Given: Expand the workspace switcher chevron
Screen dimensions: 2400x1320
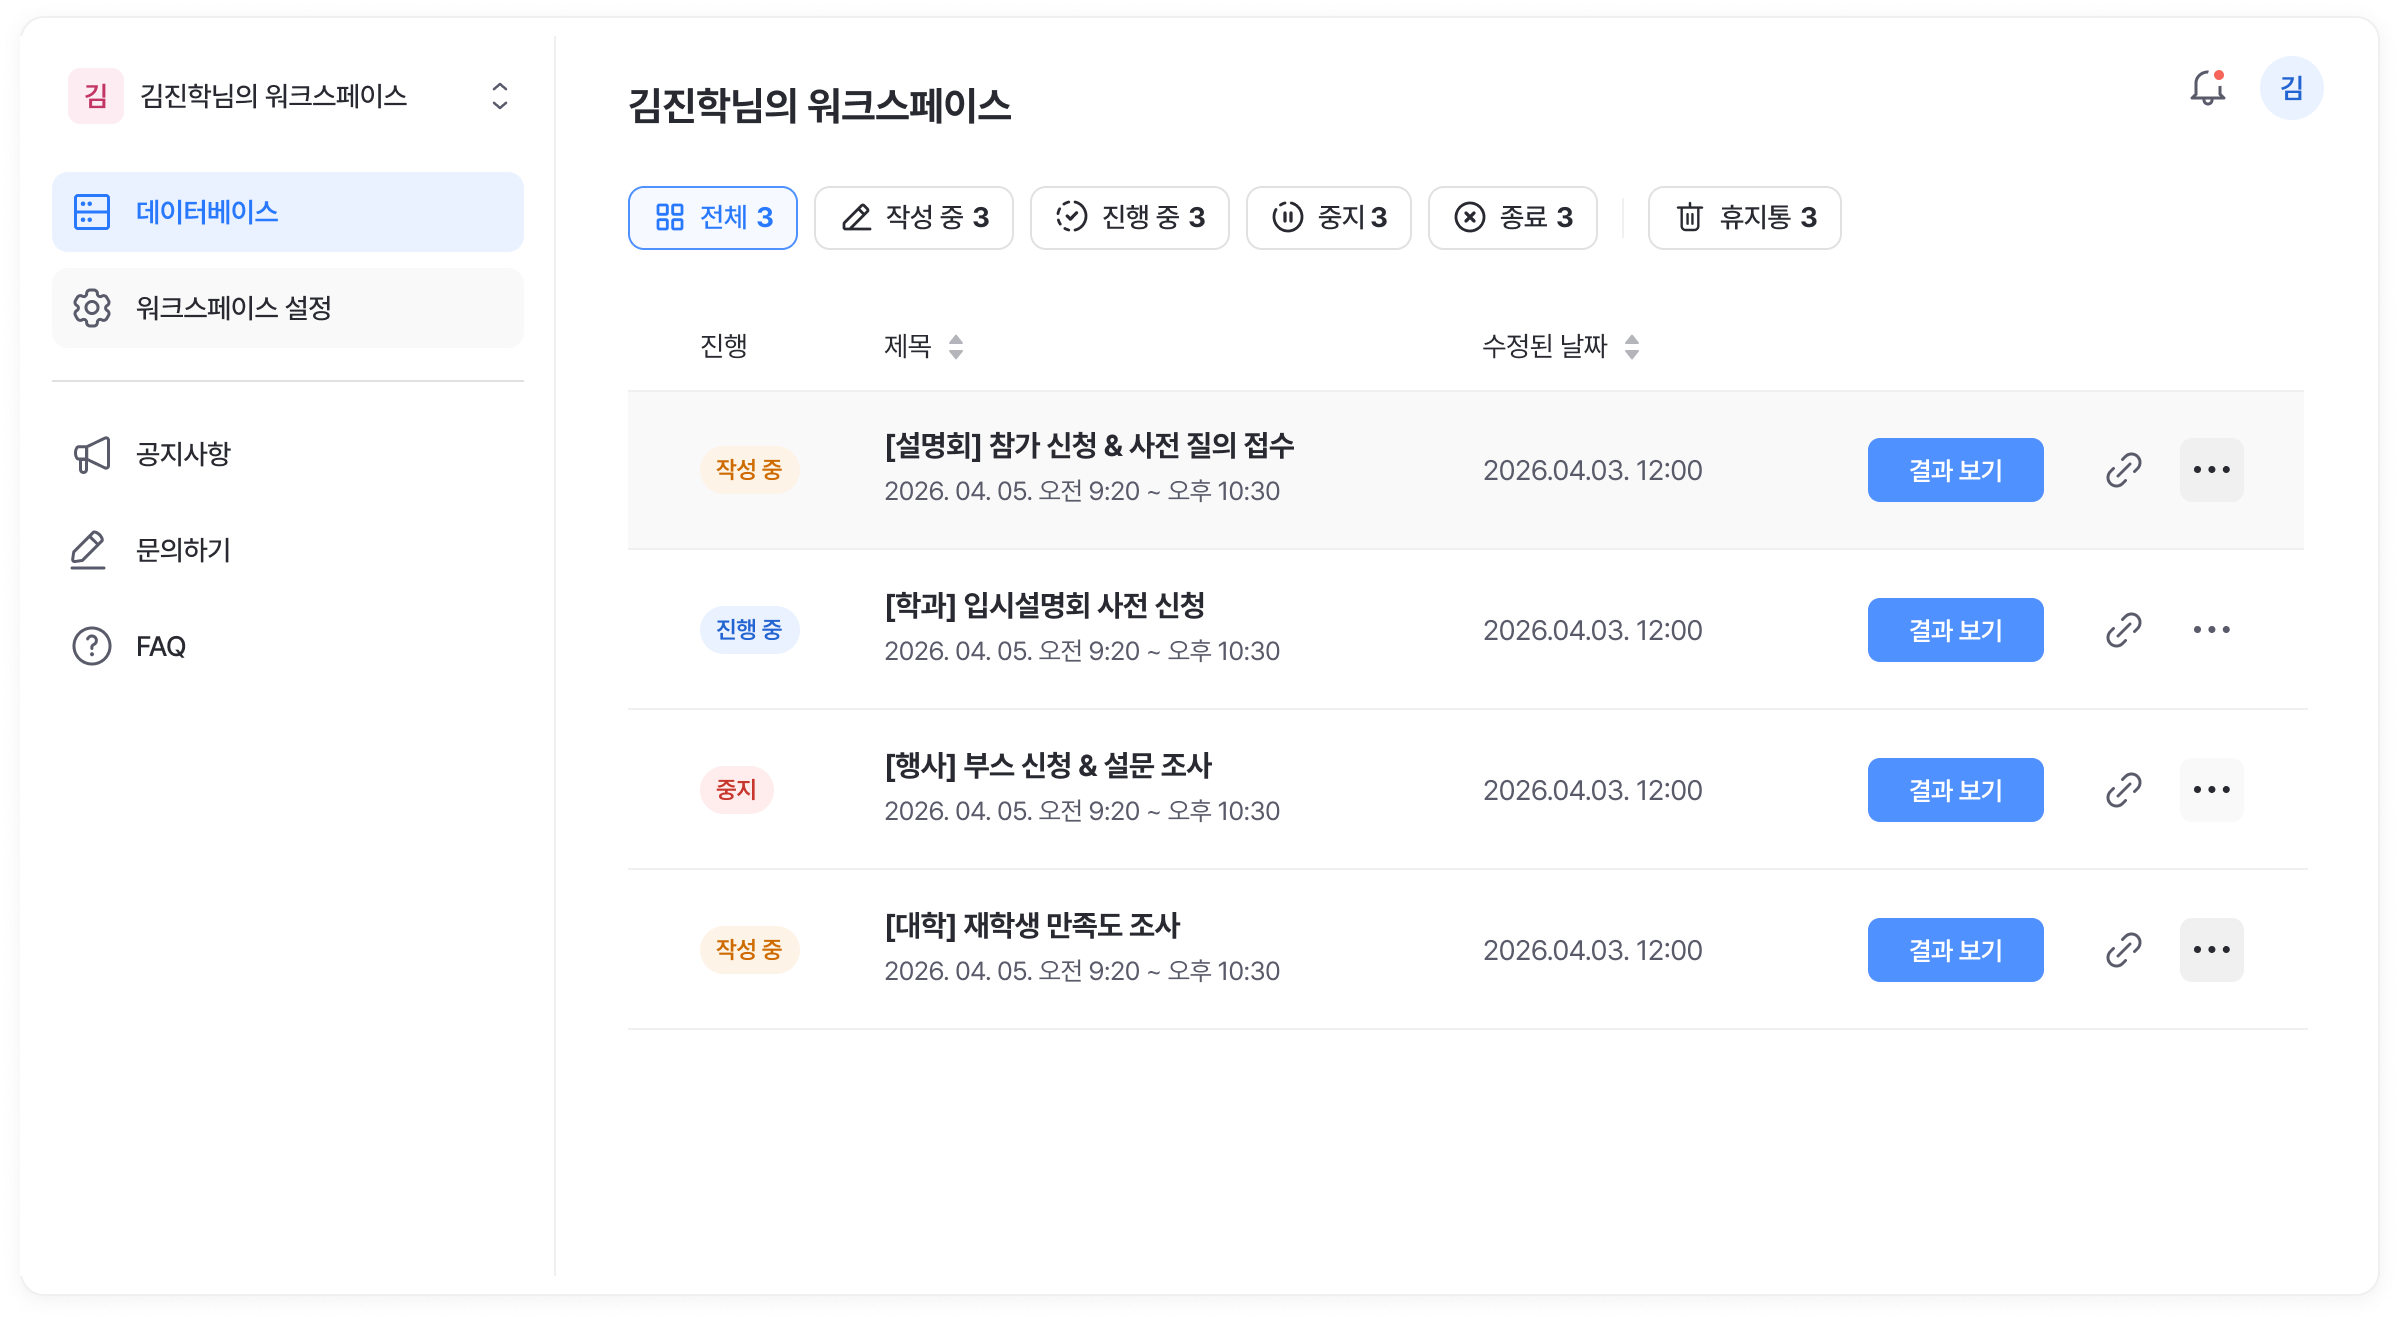Looking at the screenshot, I should point(500,96).
